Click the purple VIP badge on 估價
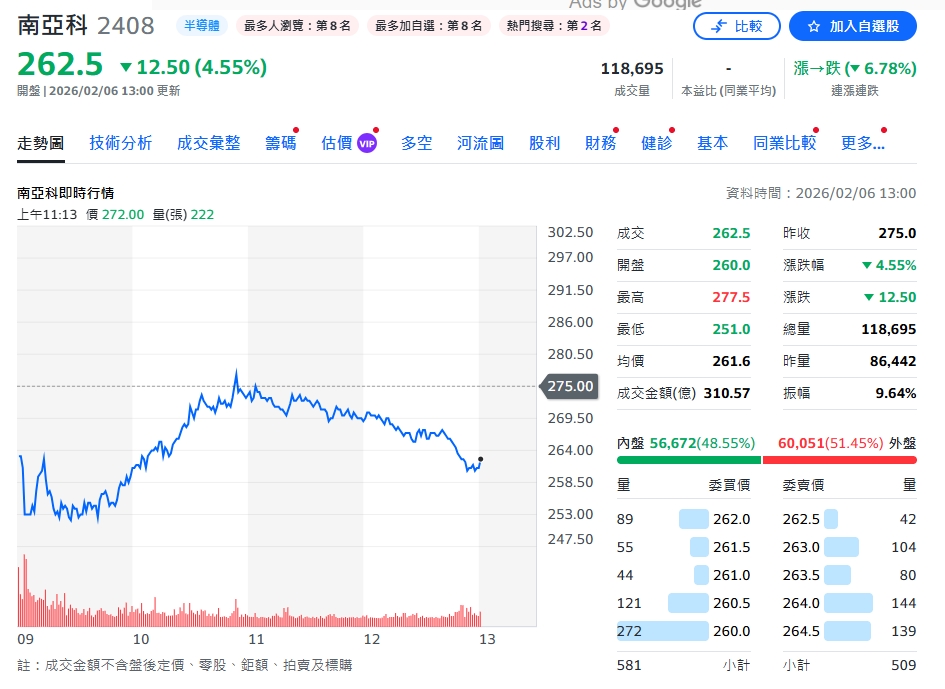Viewport: 945px width, 689px height. (366, 143)
